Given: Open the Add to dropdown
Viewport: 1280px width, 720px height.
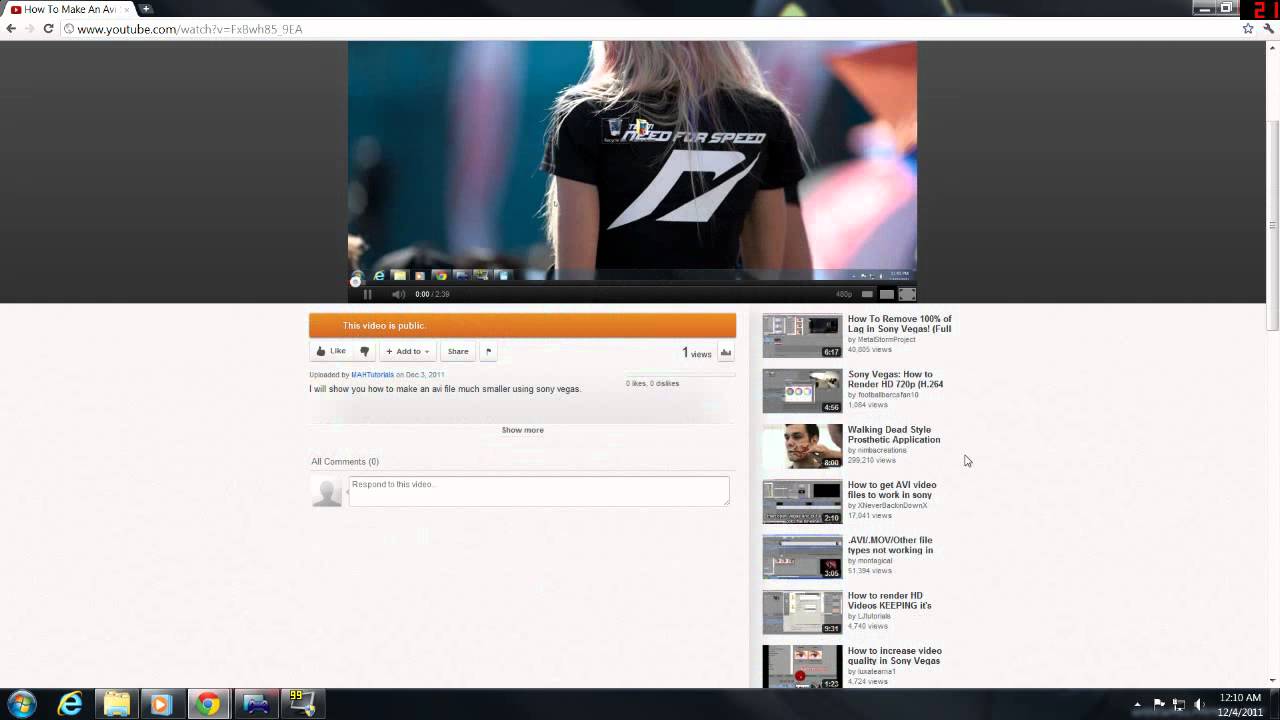Looking at the screenshot, I should click(407, 351).
